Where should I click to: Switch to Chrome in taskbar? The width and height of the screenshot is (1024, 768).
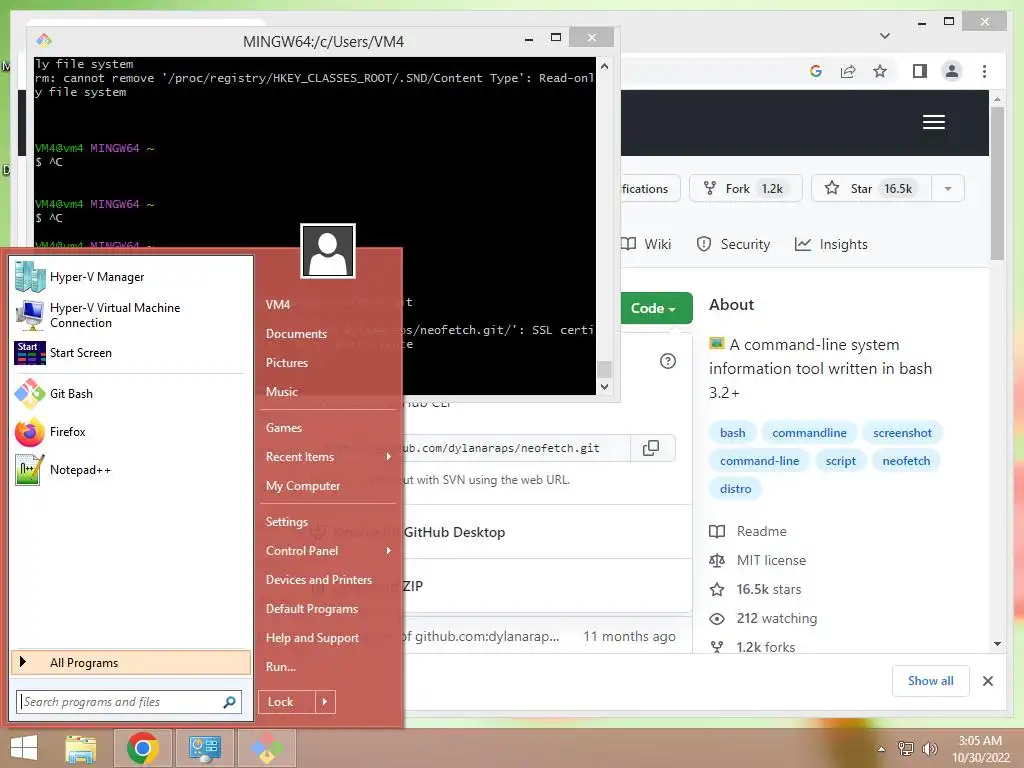[142, 748]
